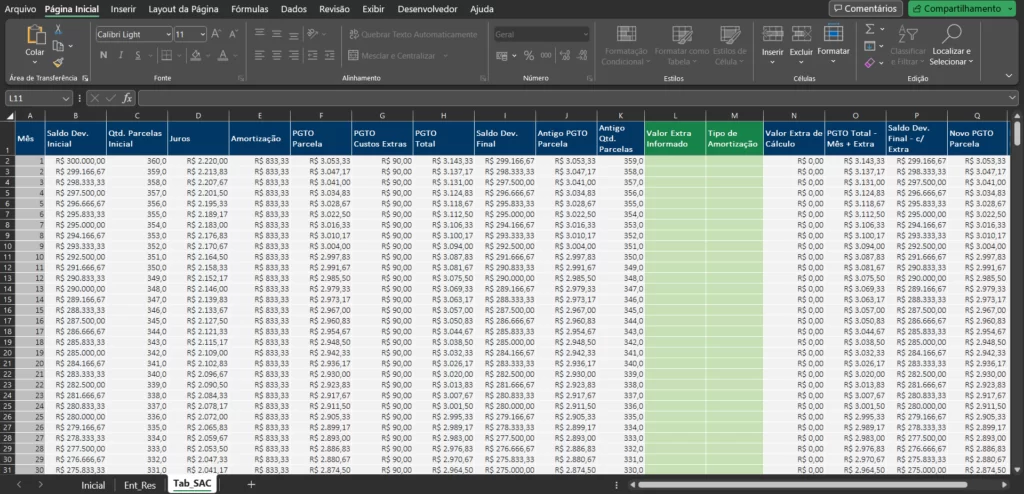
Task: Select the Format Painter brush icon
Action: (x=58, y=63)
